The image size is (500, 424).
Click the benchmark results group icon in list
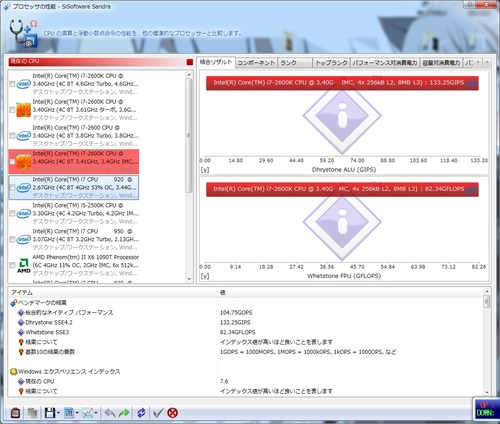tap(14, 303)
